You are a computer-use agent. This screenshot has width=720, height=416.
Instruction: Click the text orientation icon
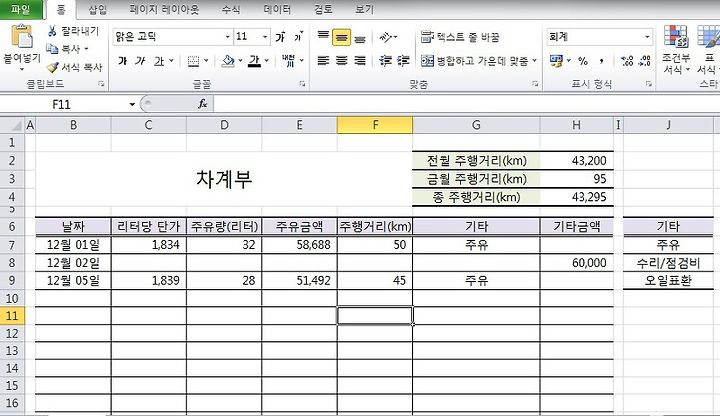pyautogui.click(x=386, y=37)
